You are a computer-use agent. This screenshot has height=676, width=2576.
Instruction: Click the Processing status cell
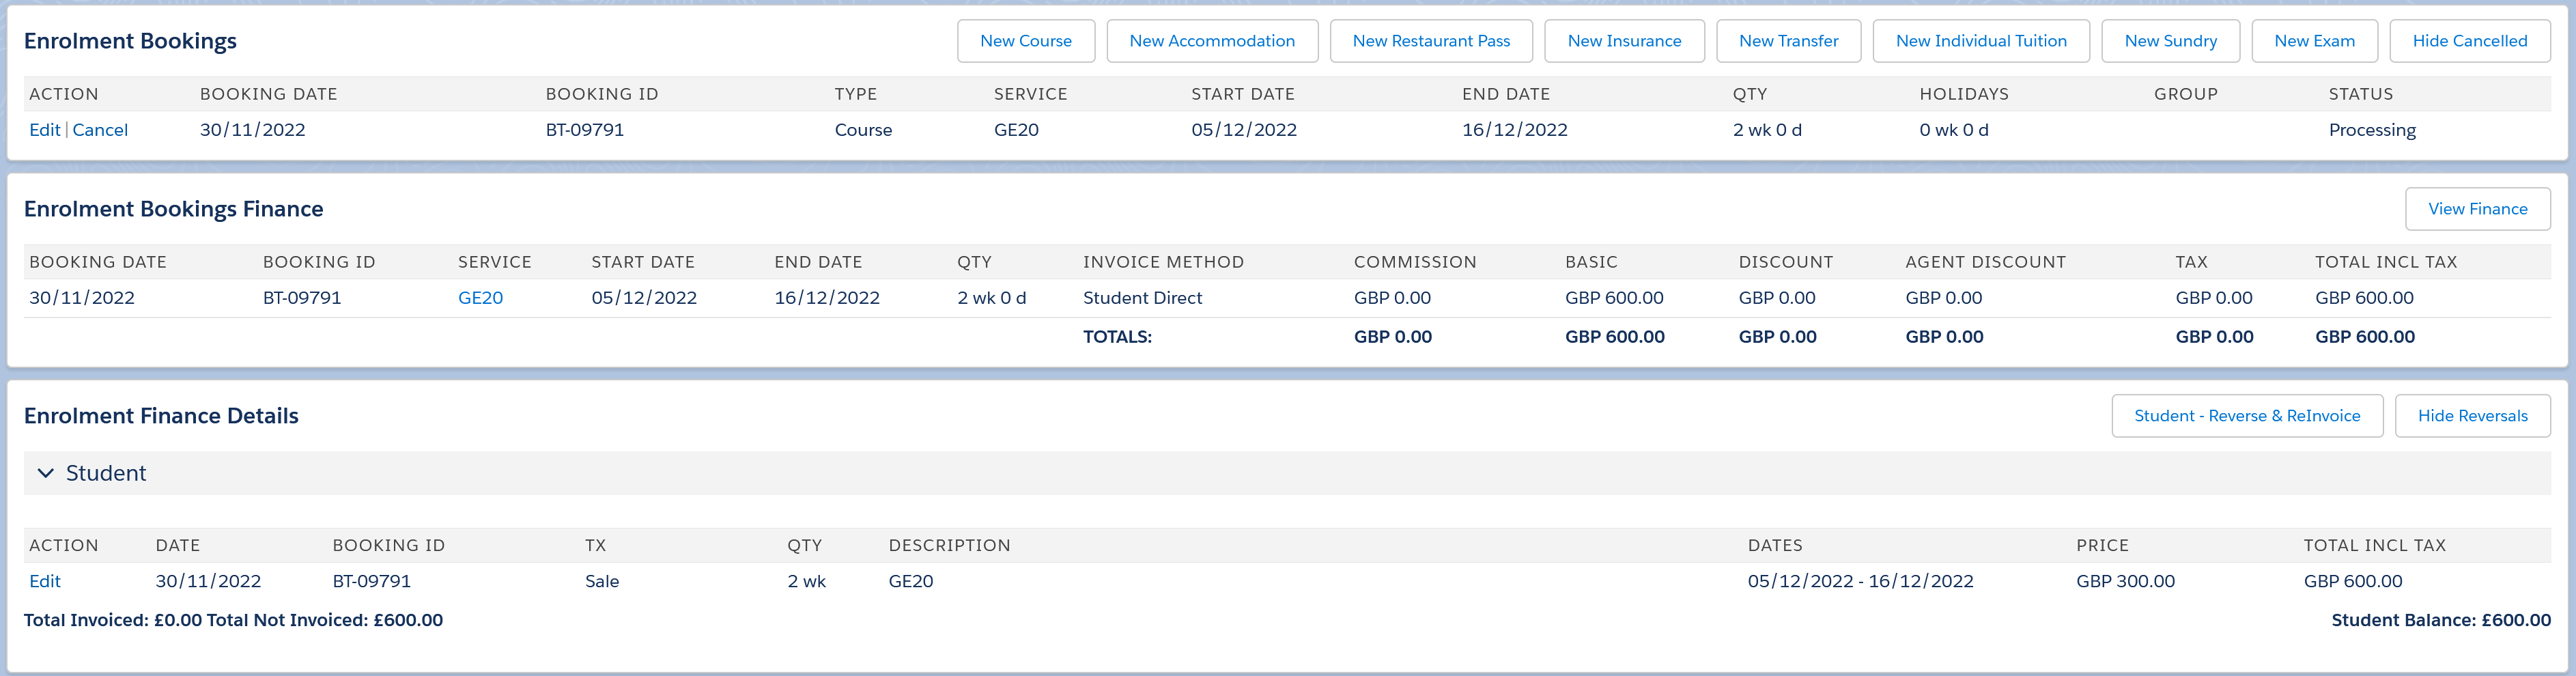2371,130
